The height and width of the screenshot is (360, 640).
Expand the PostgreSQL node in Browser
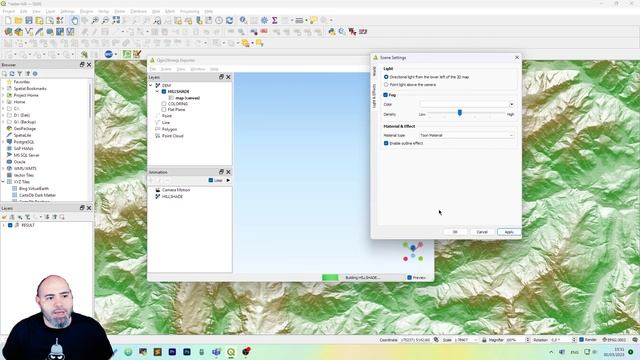point(3,142)
